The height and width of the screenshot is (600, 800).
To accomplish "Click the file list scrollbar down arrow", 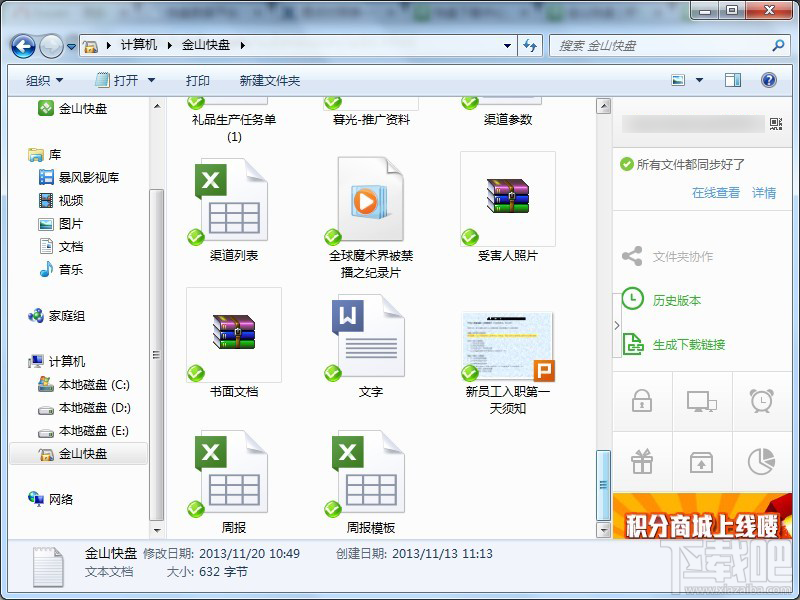I will coord(603,530).
